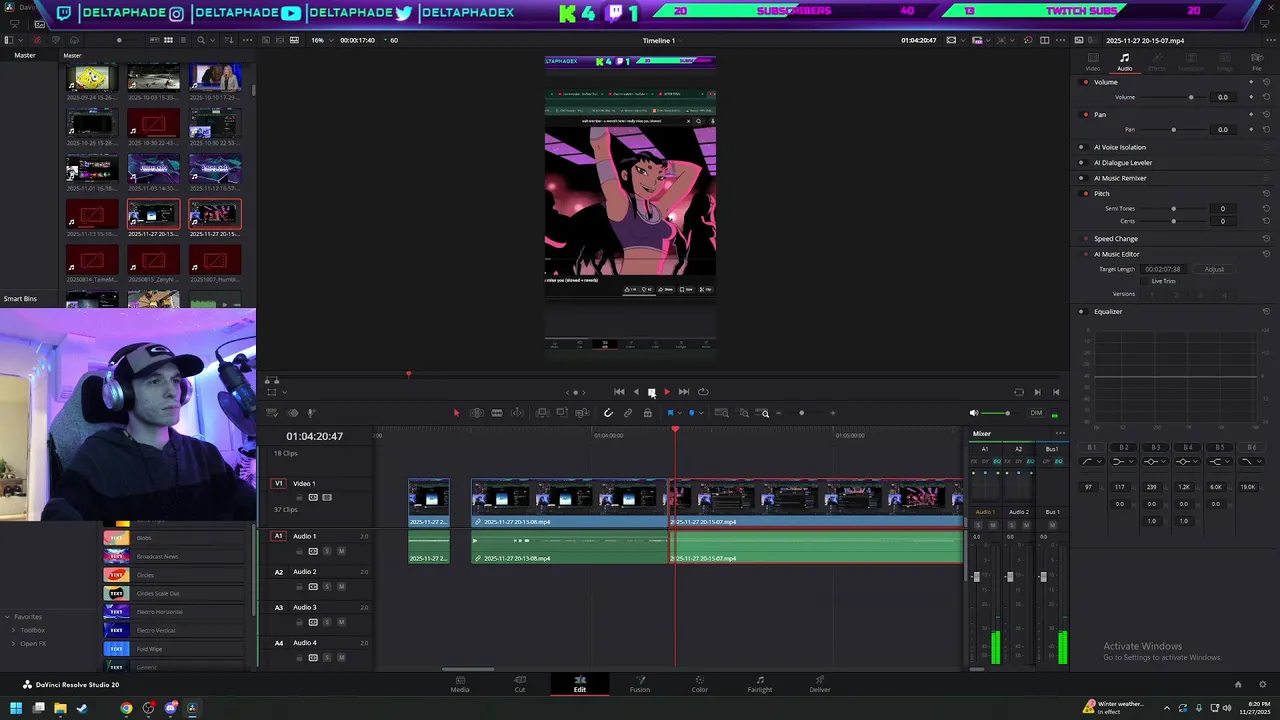
Task: Select the arrow Selection Mode tool
Action: click(x=456, y=413)
